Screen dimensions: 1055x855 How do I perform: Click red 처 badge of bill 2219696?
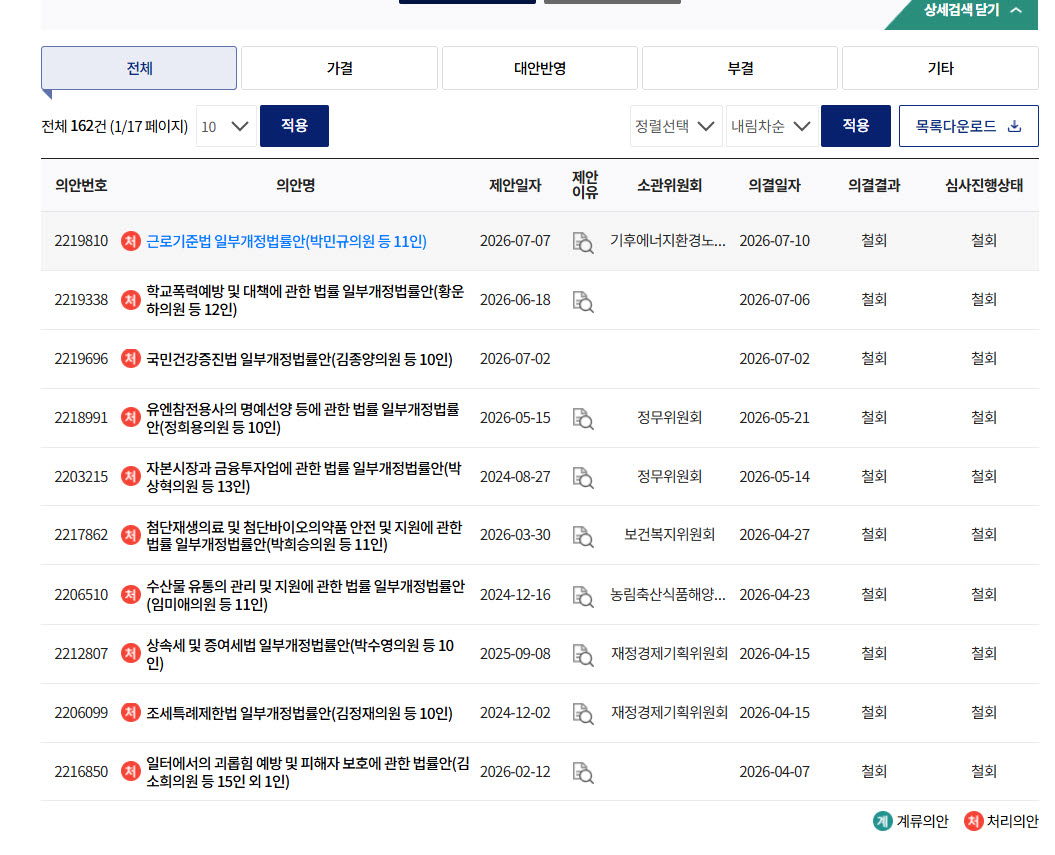131,359
